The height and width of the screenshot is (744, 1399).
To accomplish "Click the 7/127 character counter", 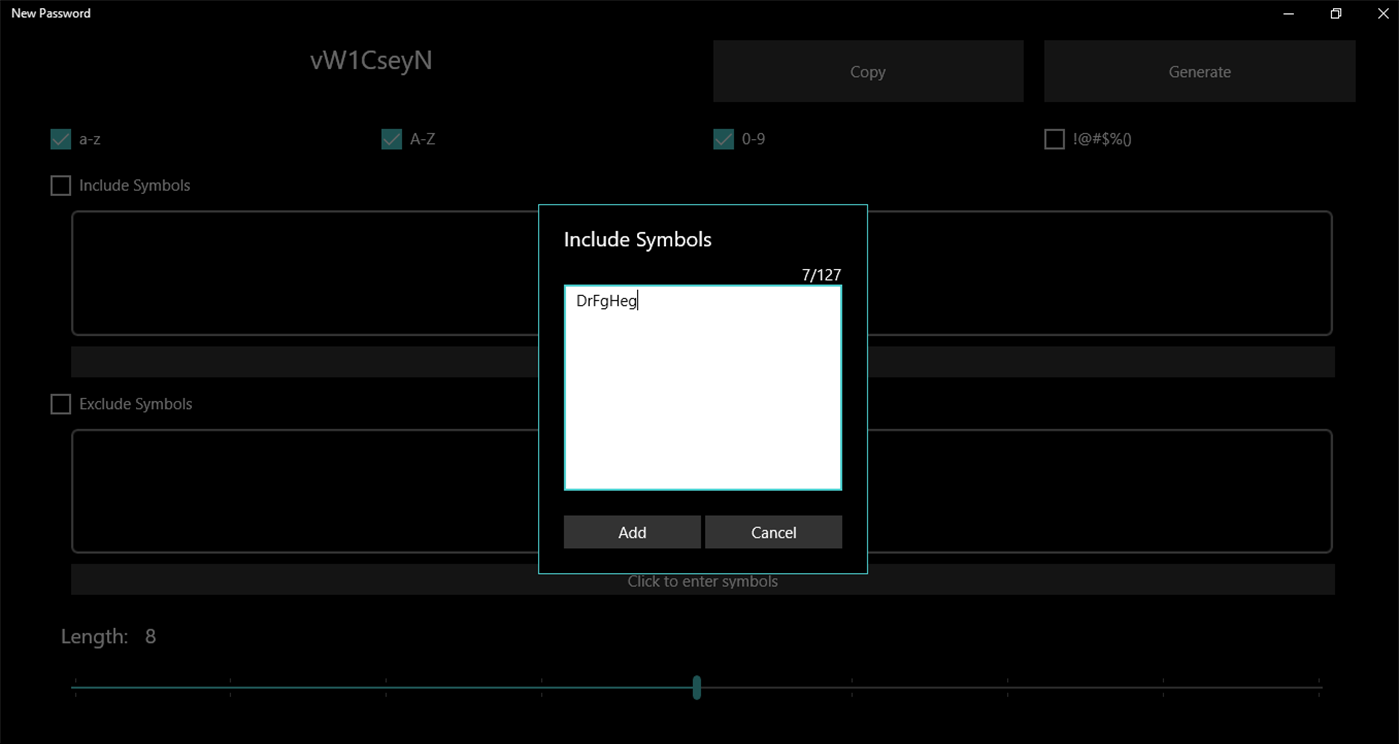I will click(x=820, y=274).
